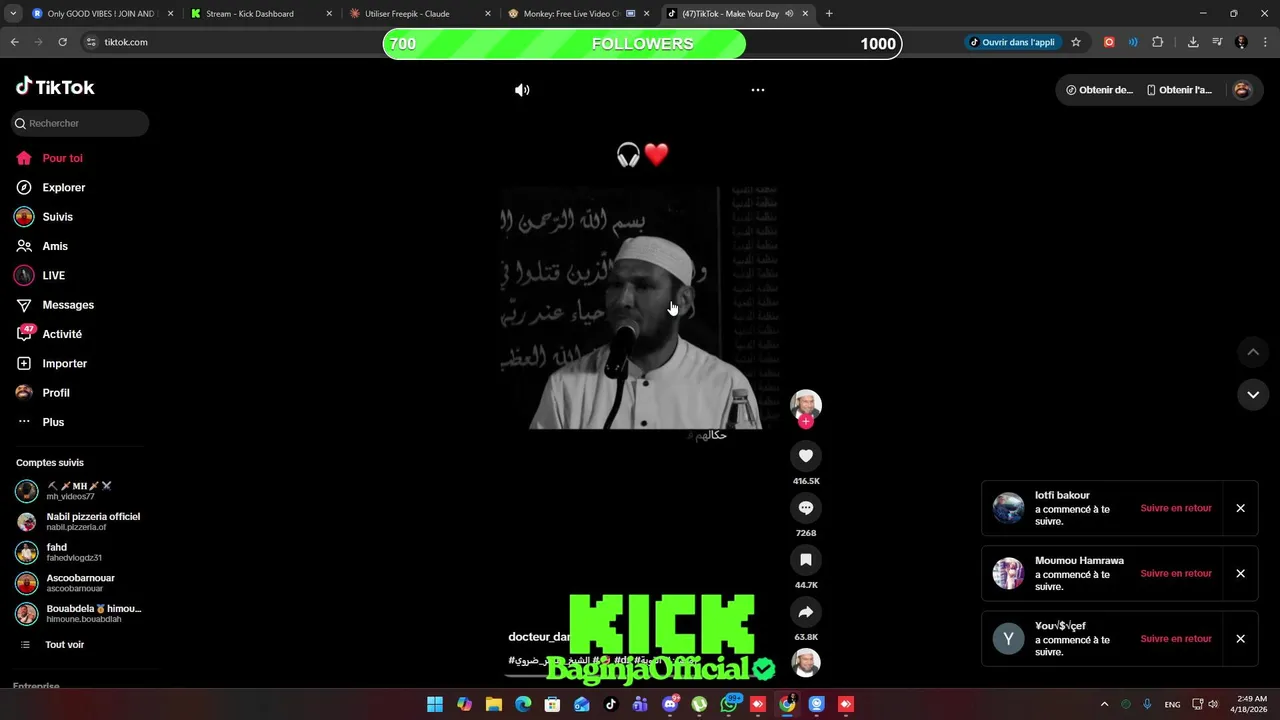This screenshot has width=1280, height=720.
Task: Open Discord from the taskbar
Action: pos(670,704)
